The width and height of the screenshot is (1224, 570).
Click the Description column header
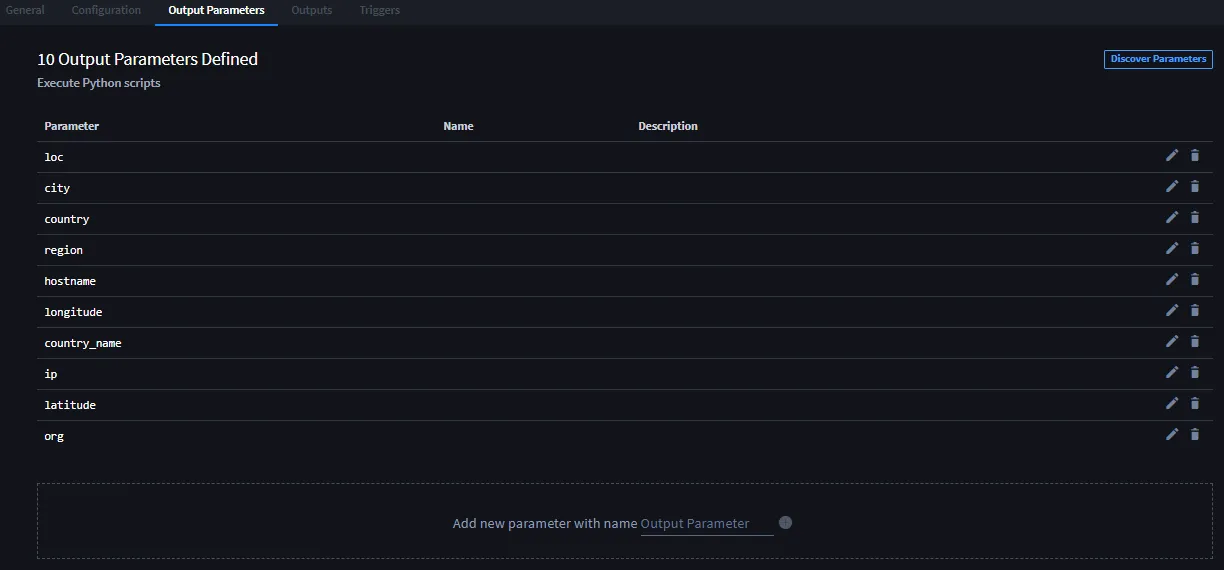668,126
